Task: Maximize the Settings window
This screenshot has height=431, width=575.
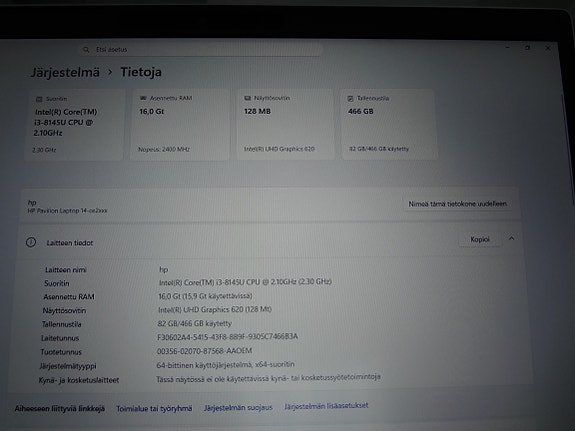Action: tap(528, 48)
